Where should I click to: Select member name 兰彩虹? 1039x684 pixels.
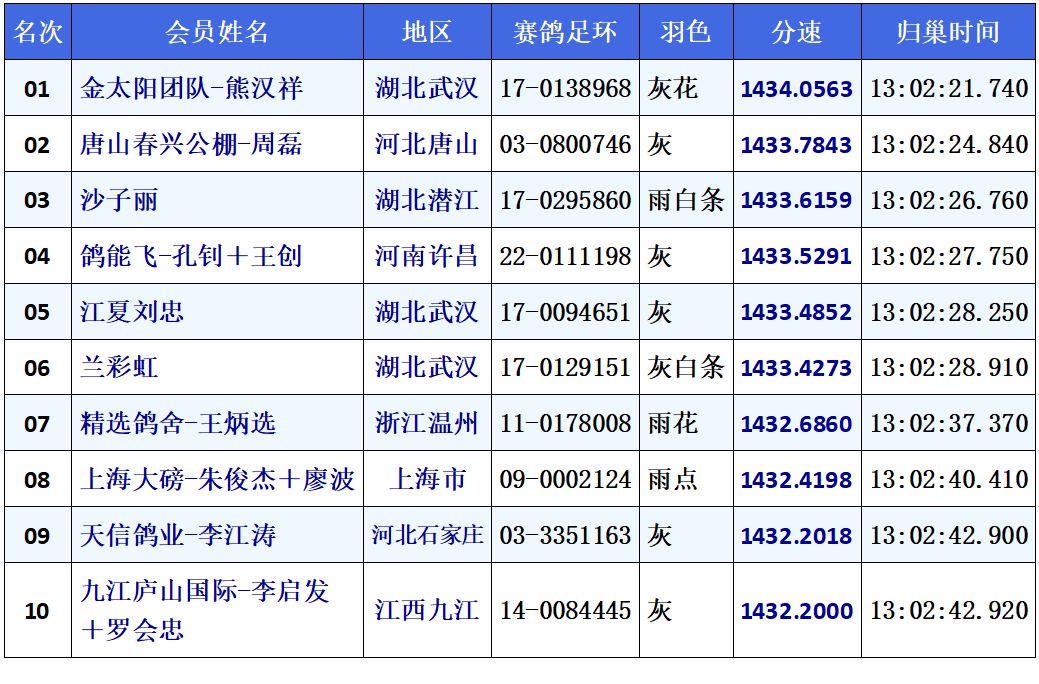coord(119,368)
